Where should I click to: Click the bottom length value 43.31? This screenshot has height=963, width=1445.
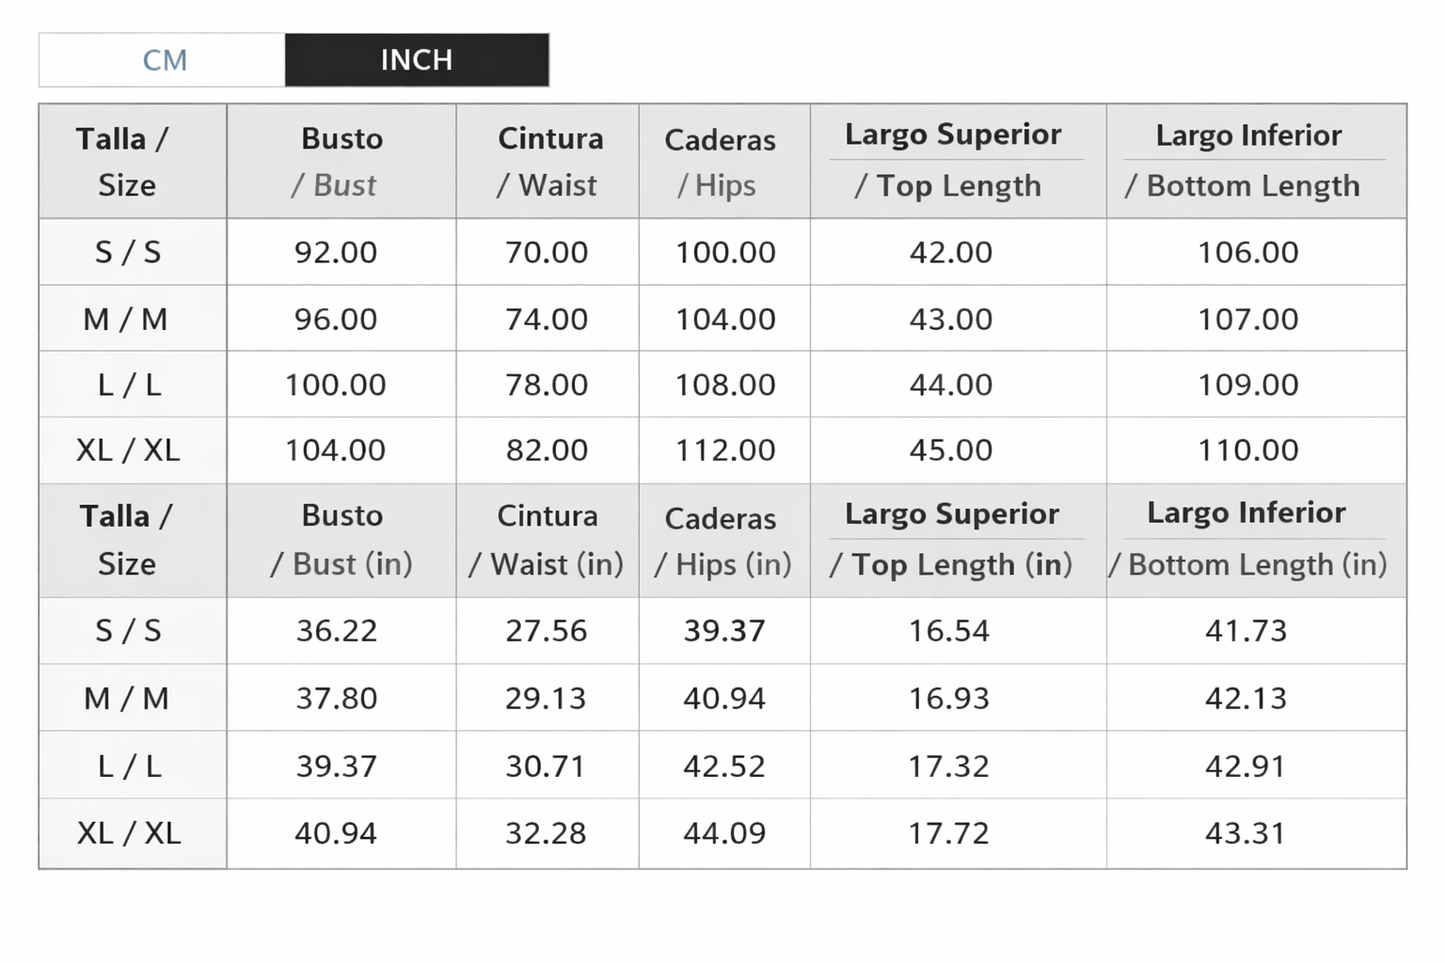point(1246,833)
